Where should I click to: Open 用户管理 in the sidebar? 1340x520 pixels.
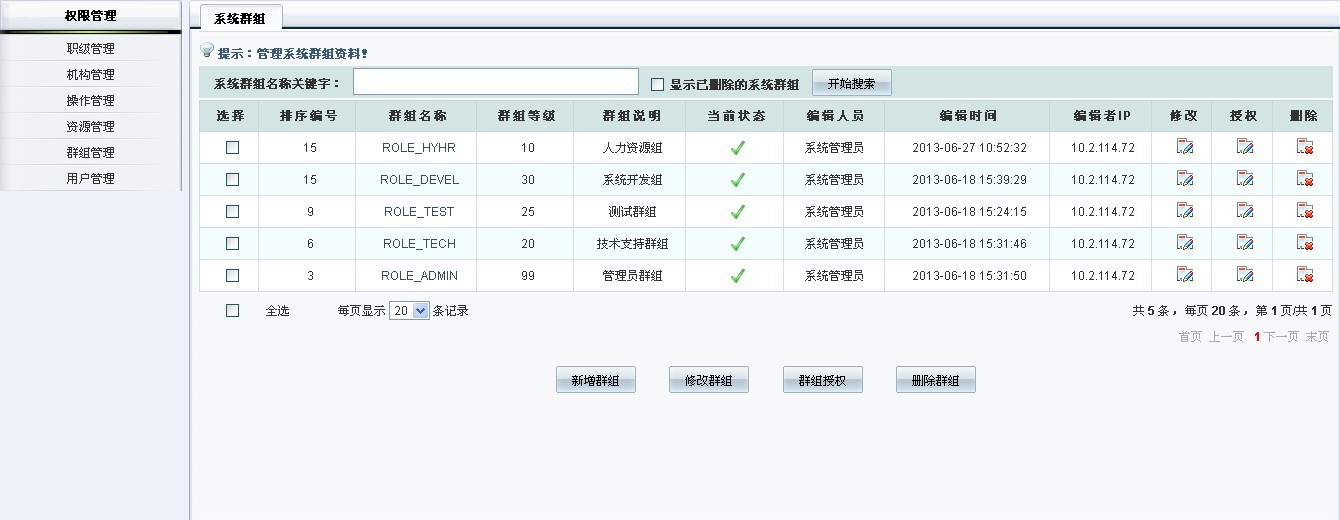click(91, 179)
